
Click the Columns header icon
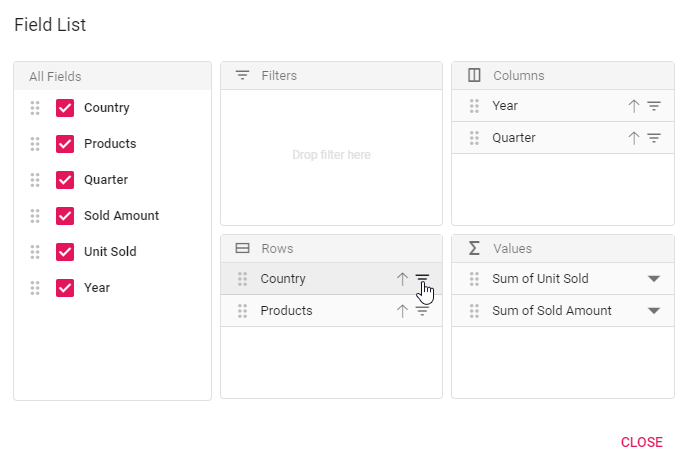point(474,75)
